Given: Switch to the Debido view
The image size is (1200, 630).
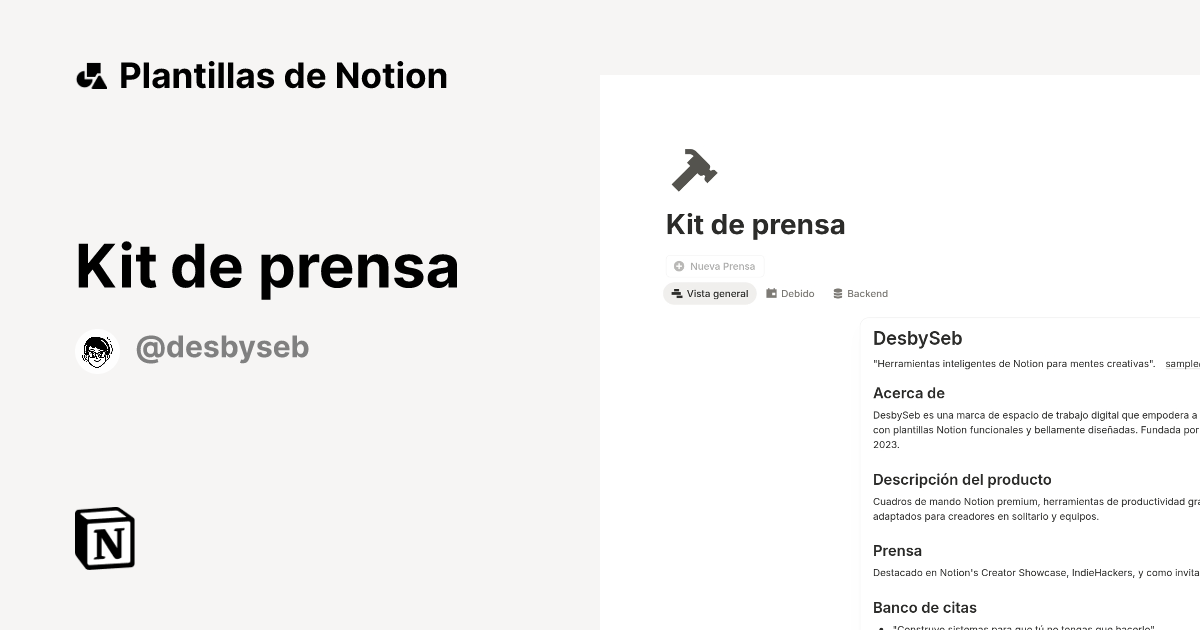Looking at the screenshot, I should pos(790,293).
